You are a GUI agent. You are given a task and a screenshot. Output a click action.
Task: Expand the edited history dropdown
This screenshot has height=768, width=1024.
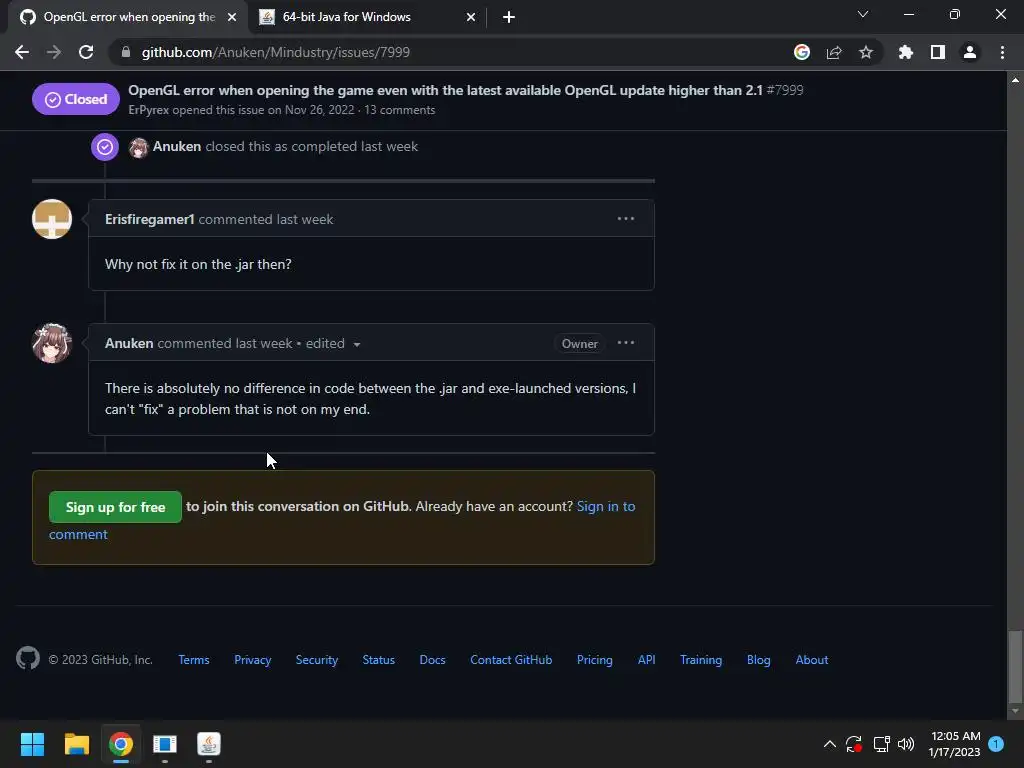click(333, 344)
